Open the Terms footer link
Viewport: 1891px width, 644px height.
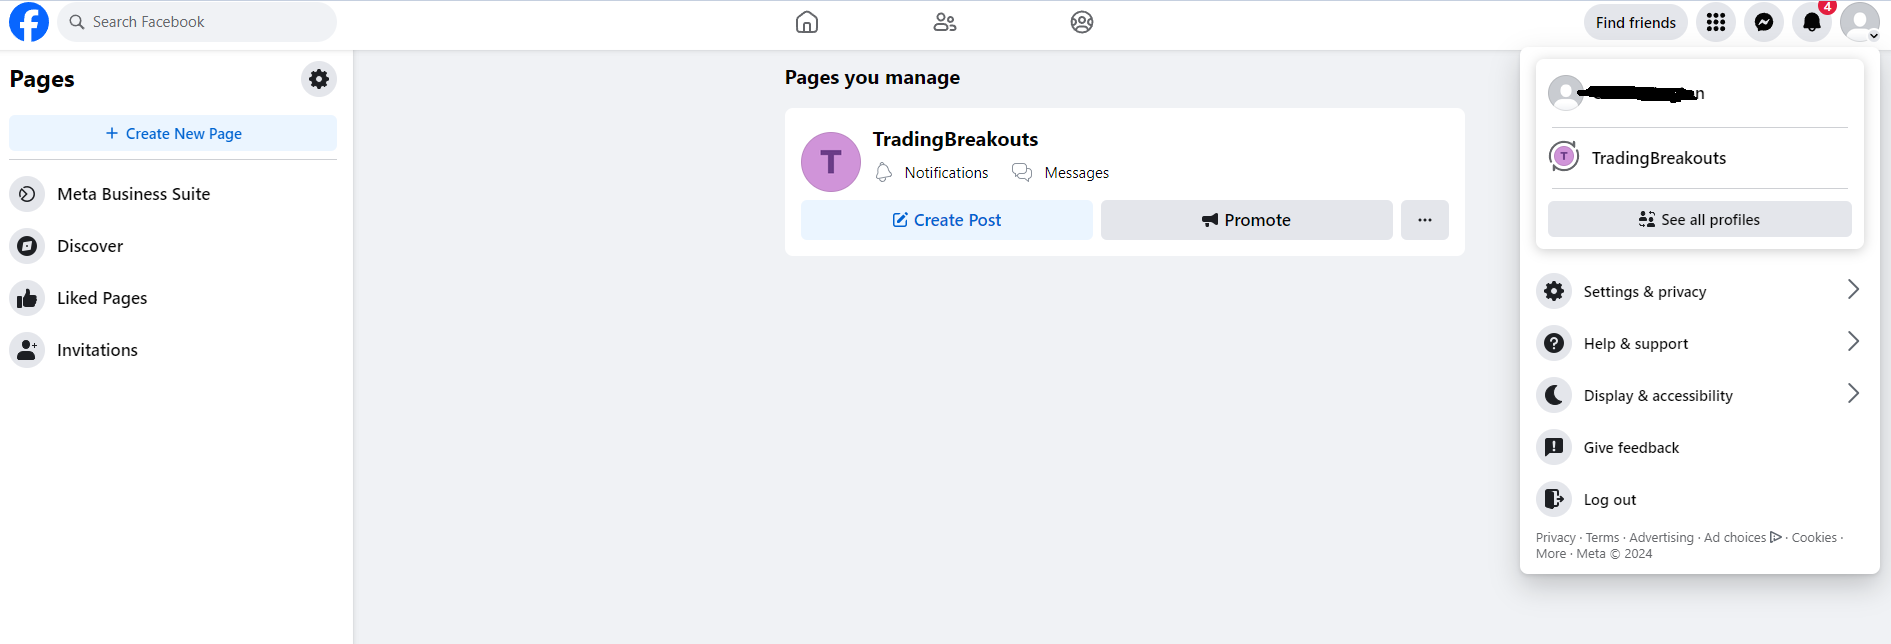click(1602, 538)
